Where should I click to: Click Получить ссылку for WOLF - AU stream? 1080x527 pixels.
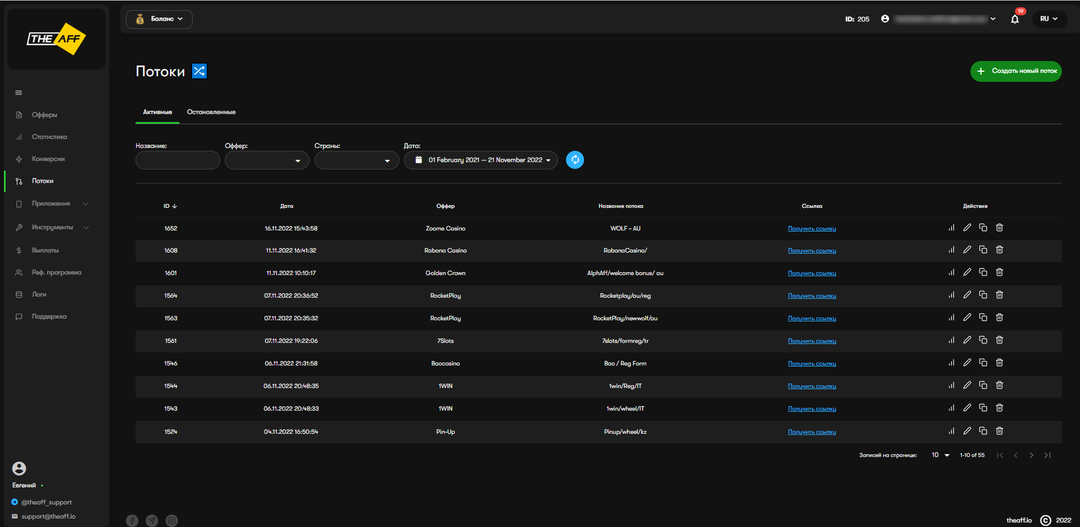pos(811,228)
